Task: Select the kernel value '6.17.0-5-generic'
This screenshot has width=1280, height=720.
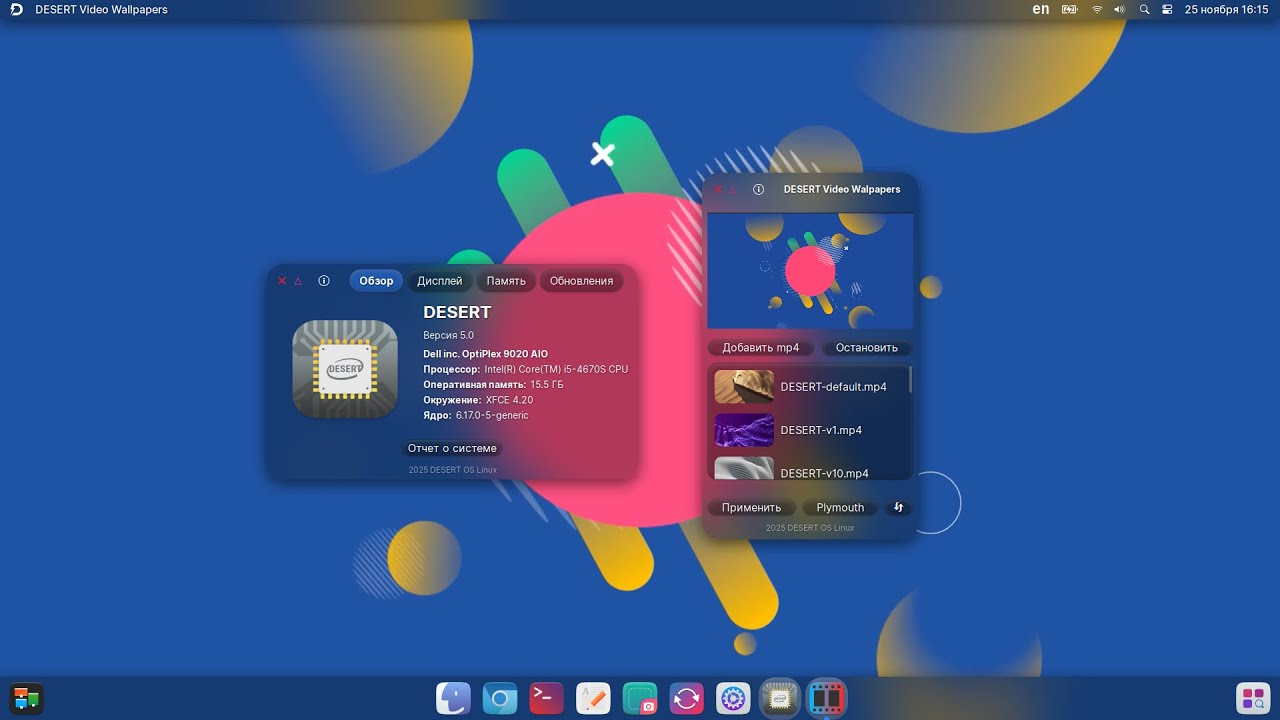Action: pyautogui.click(x=492, y=415)
